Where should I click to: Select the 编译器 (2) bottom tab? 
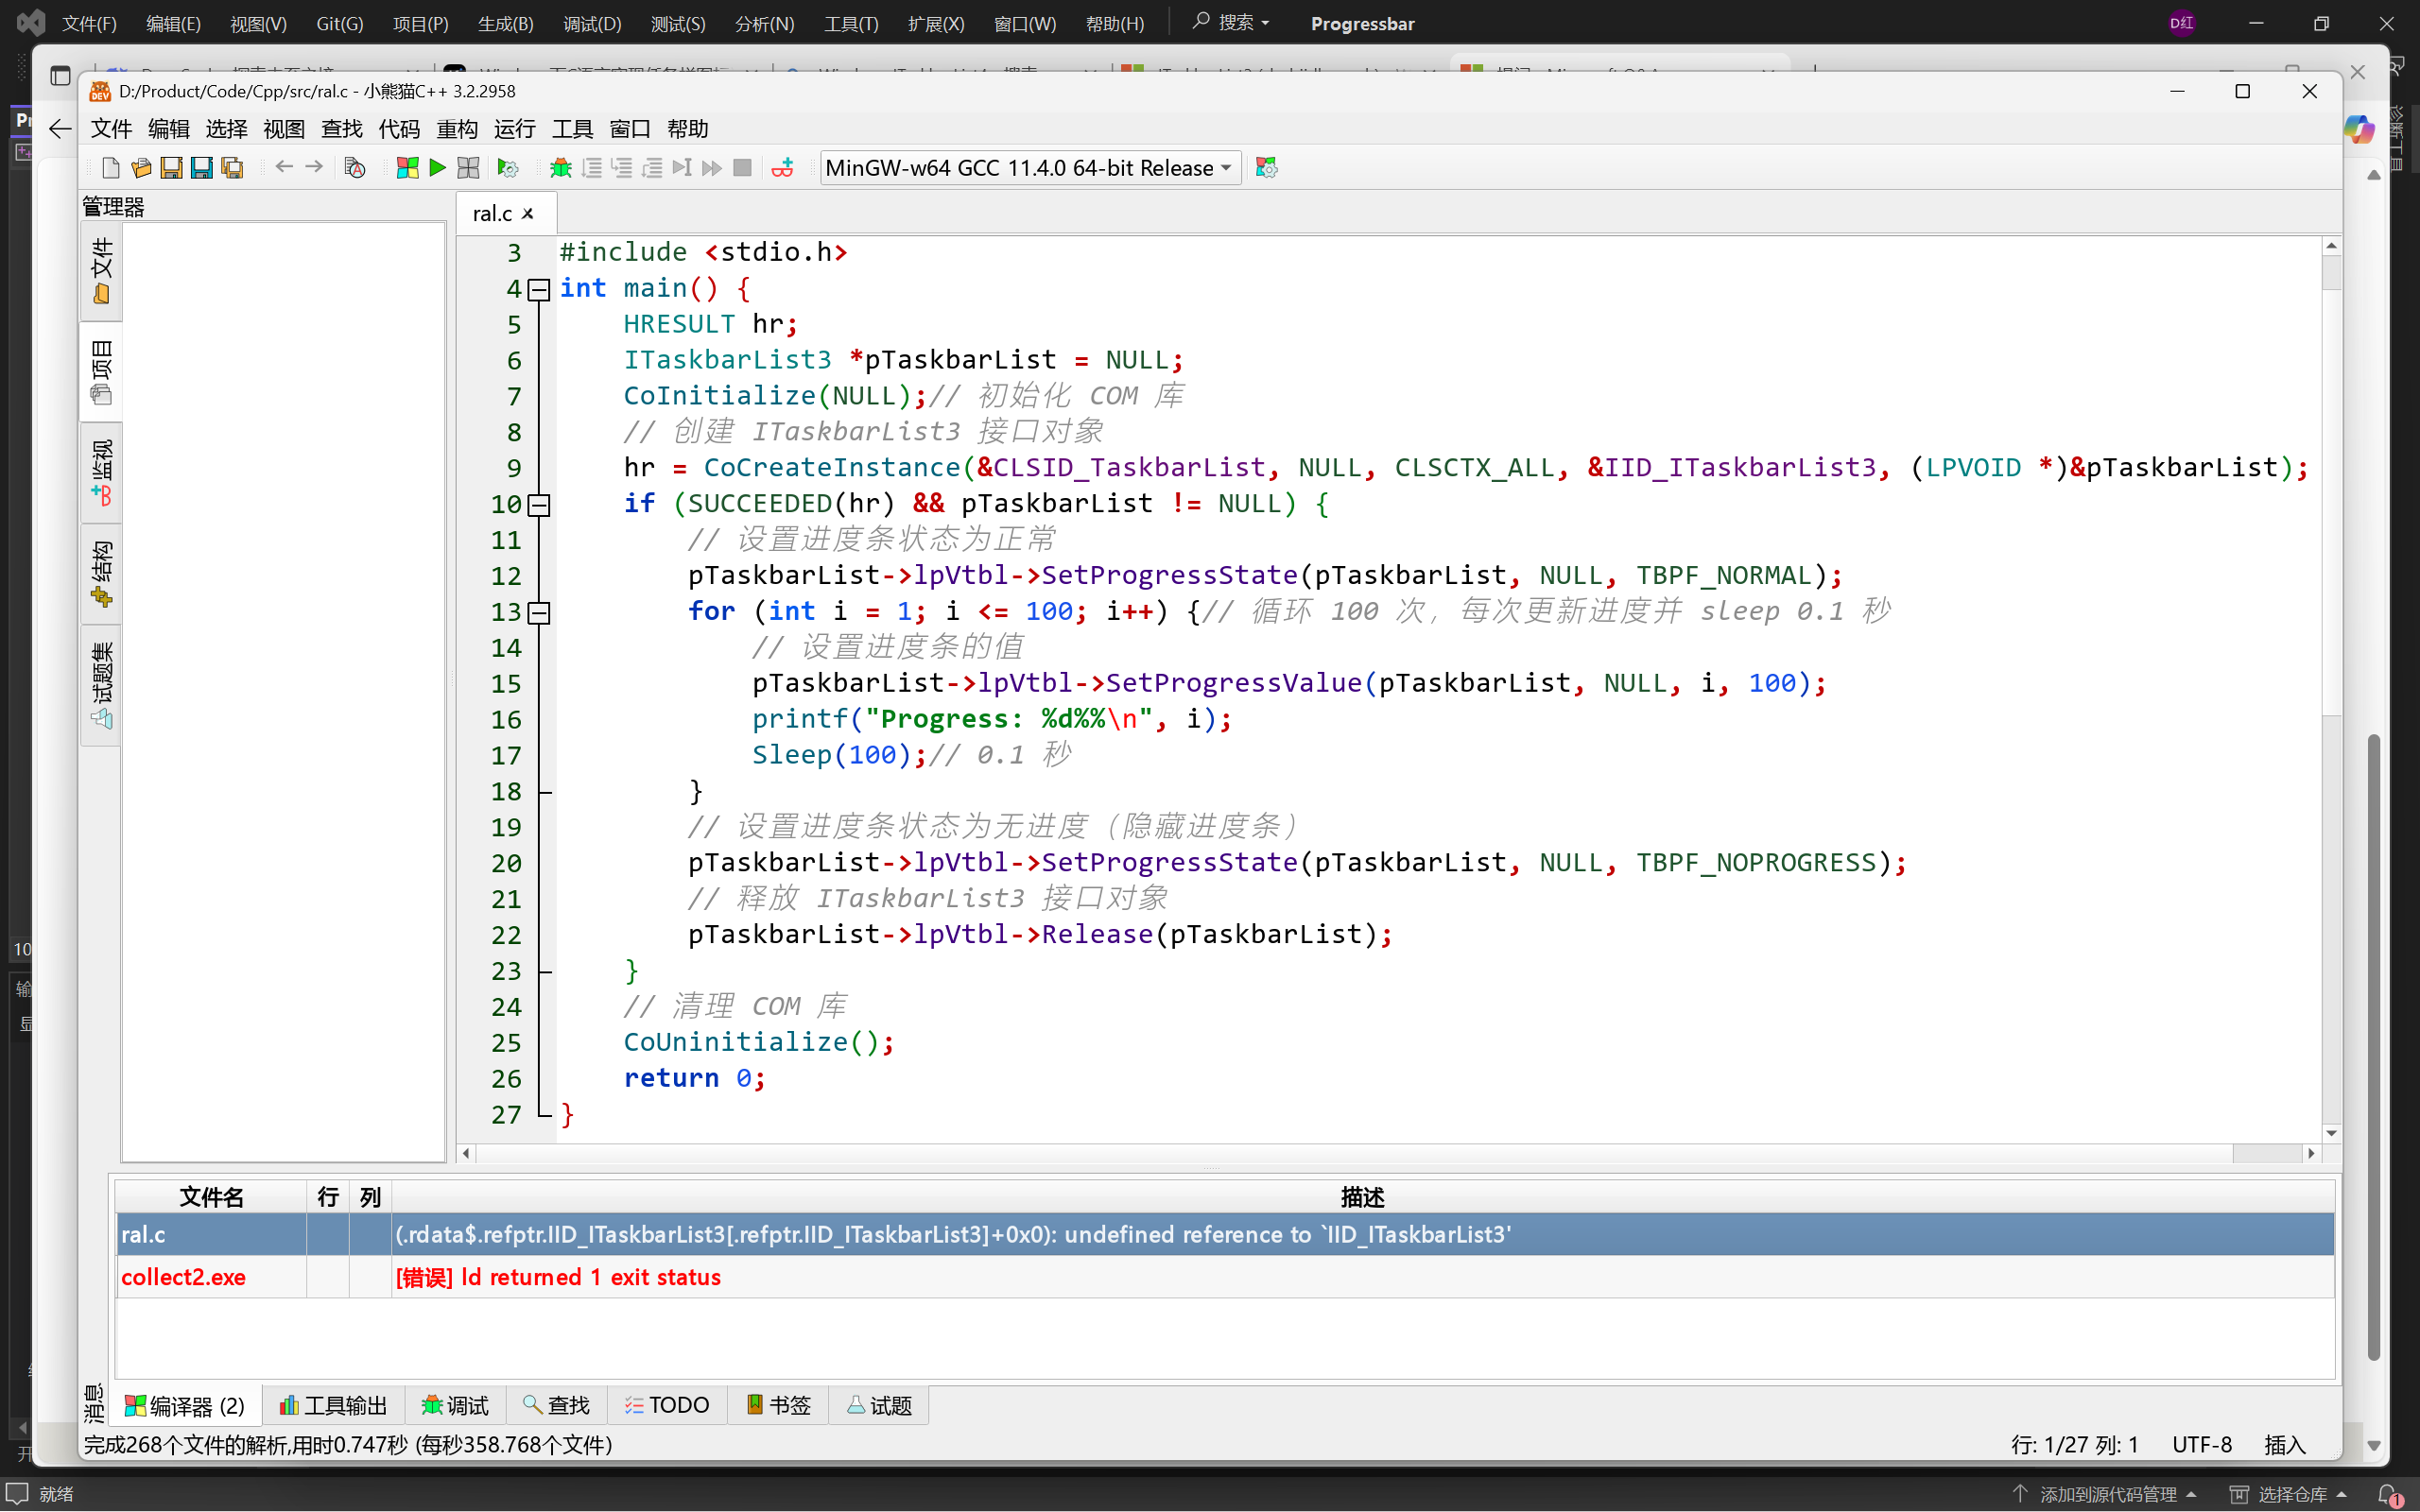(185, 1405)
